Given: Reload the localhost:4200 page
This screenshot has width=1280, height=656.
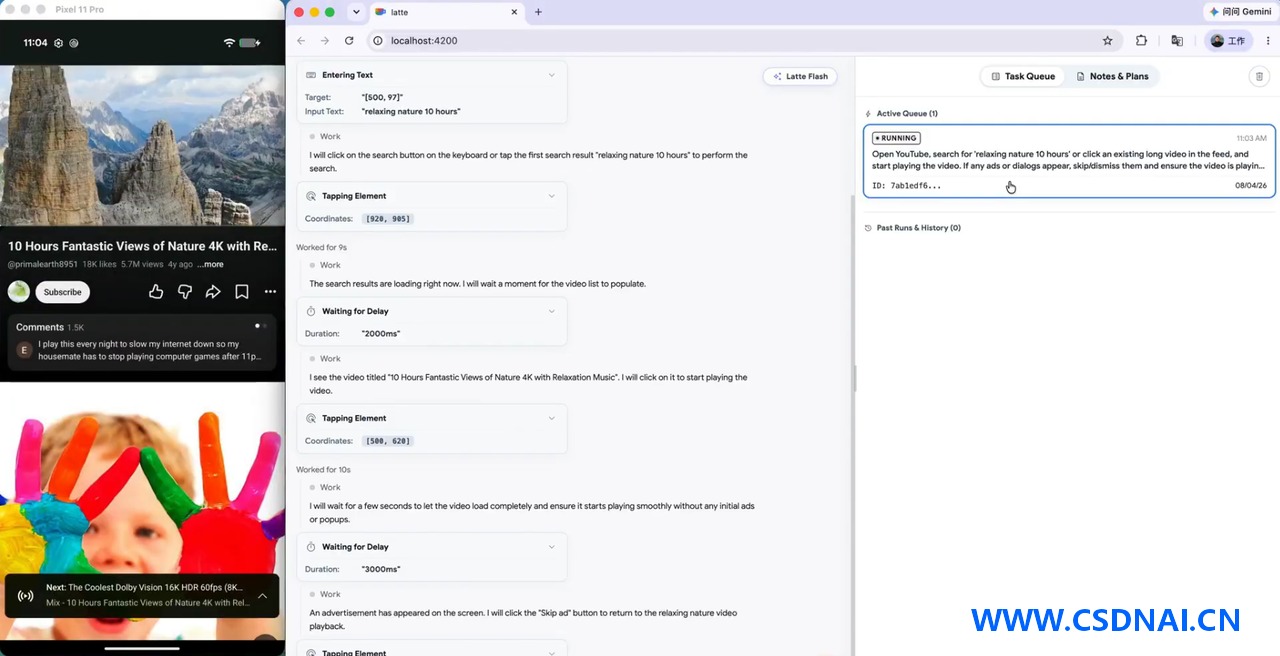Looking at the screenshot, I should pos(349,41).
